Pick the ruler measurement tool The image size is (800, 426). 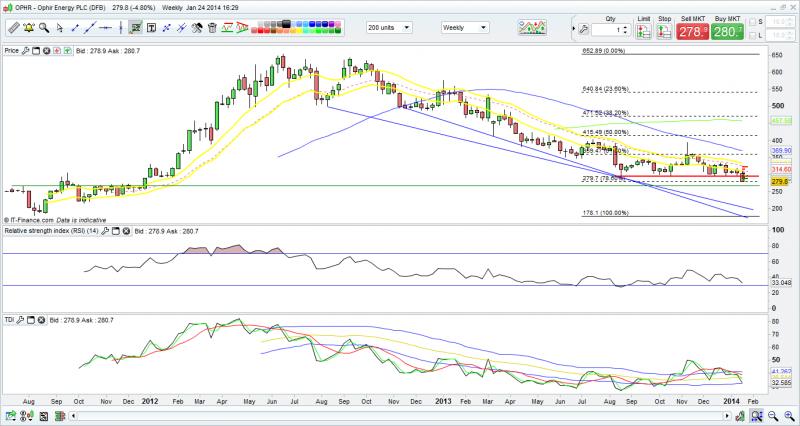pos(13,28)
